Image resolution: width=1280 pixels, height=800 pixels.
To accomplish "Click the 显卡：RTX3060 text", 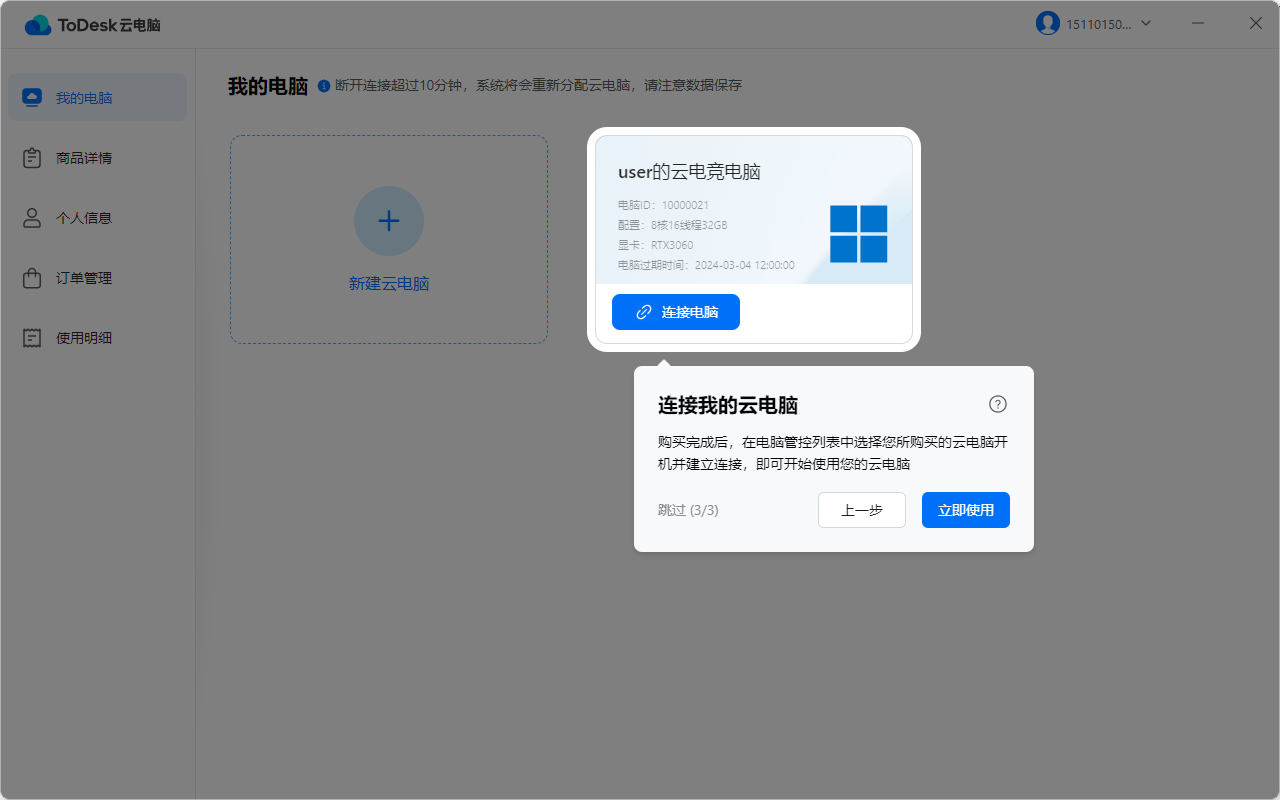I will point(655,245).
